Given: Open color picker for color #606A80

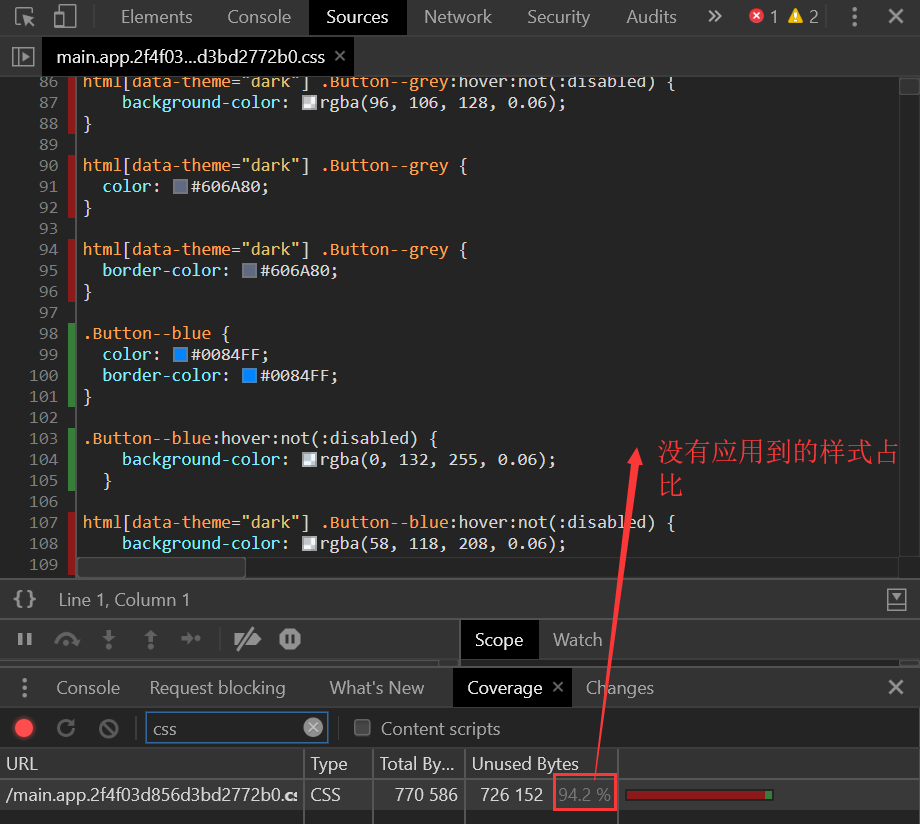Looking at the screenshot, I should click(x=181, y=187).
